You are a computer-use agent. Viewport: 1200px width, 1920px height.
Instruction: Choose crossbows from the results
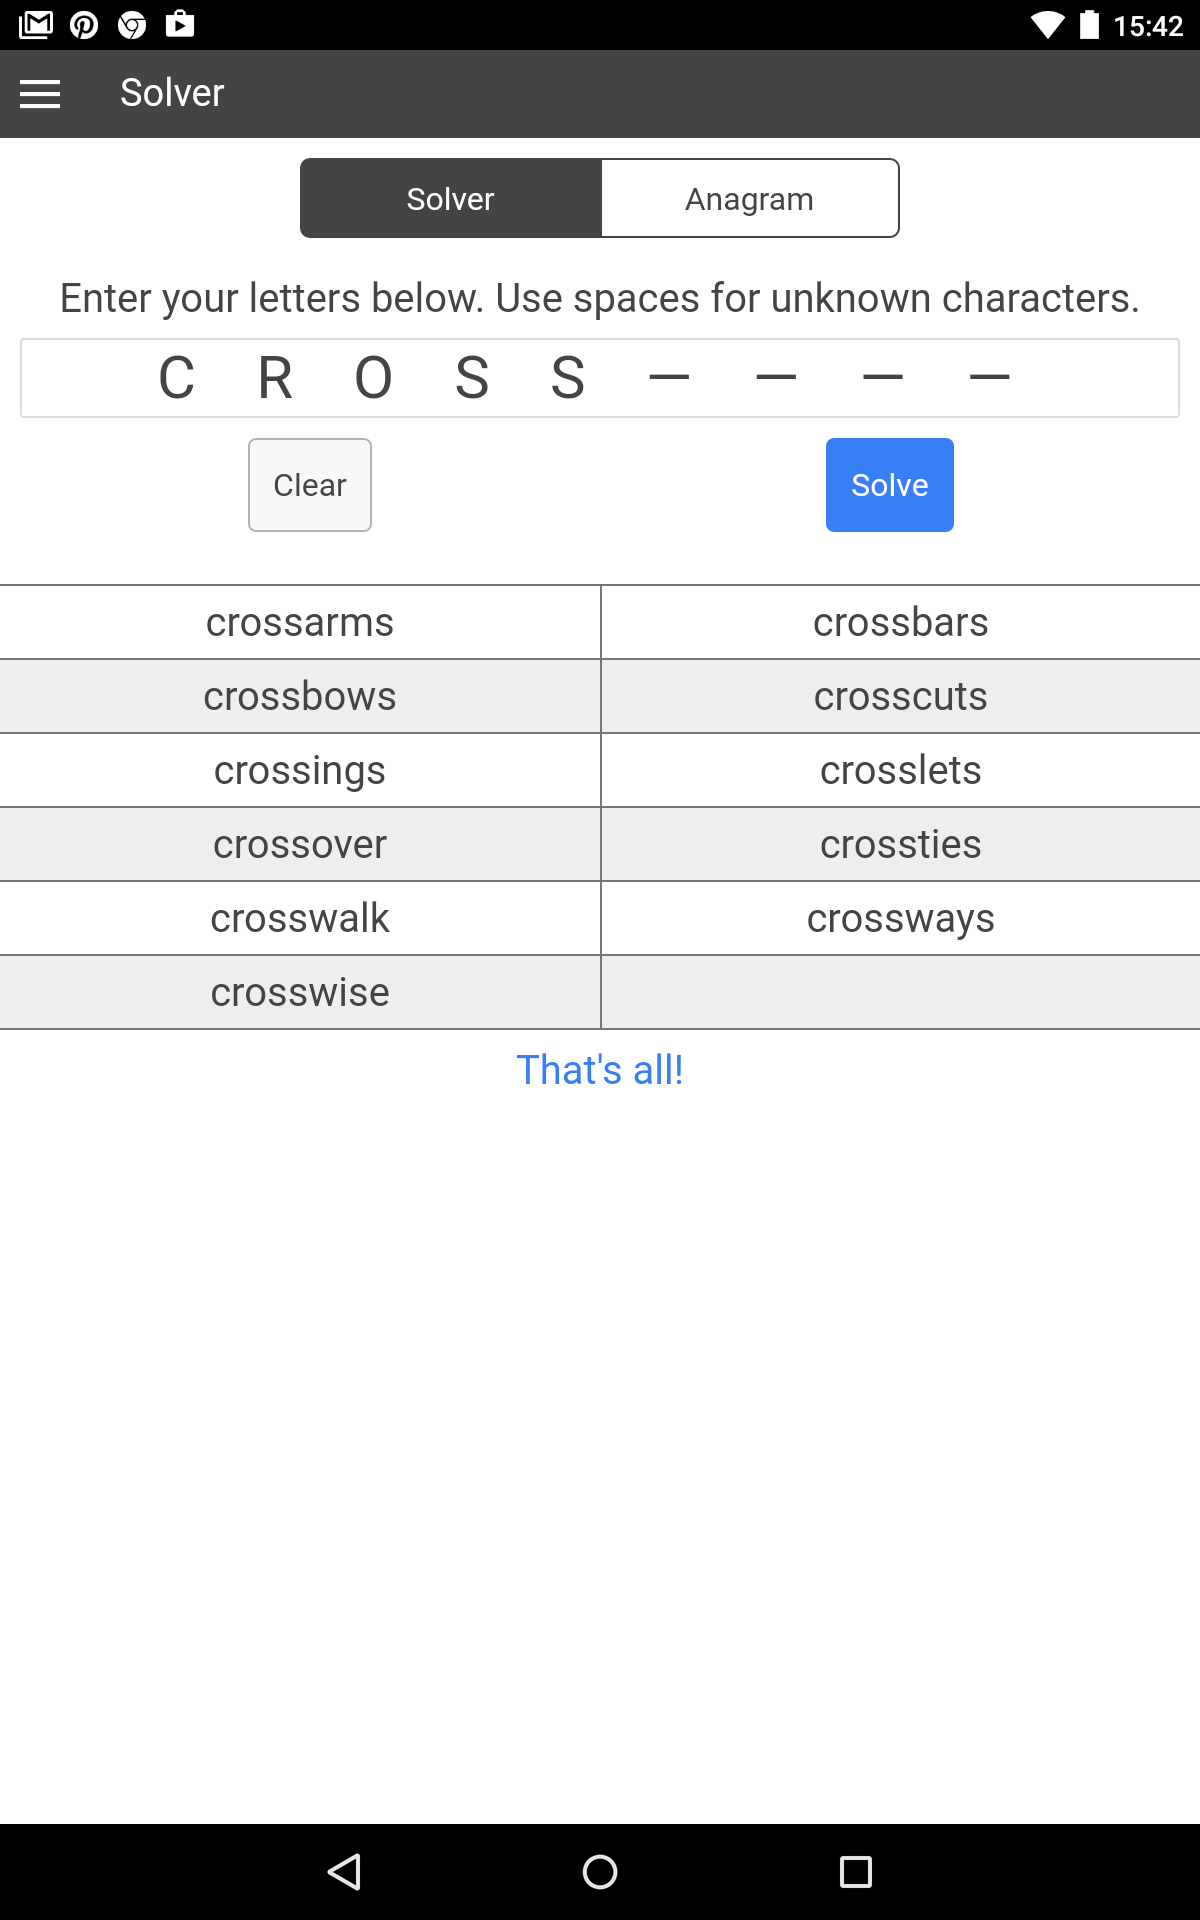coord(300,696)
